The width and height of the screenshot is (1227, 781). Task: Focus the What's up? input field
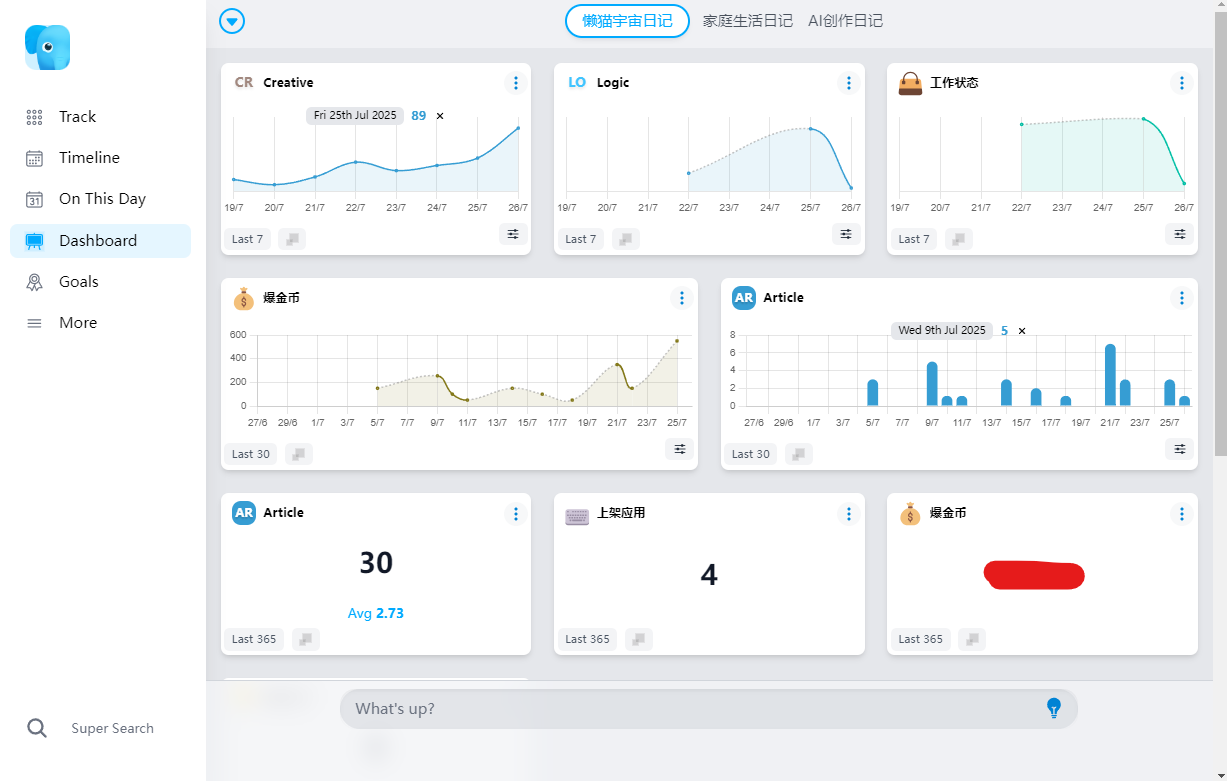click(709, 708)
